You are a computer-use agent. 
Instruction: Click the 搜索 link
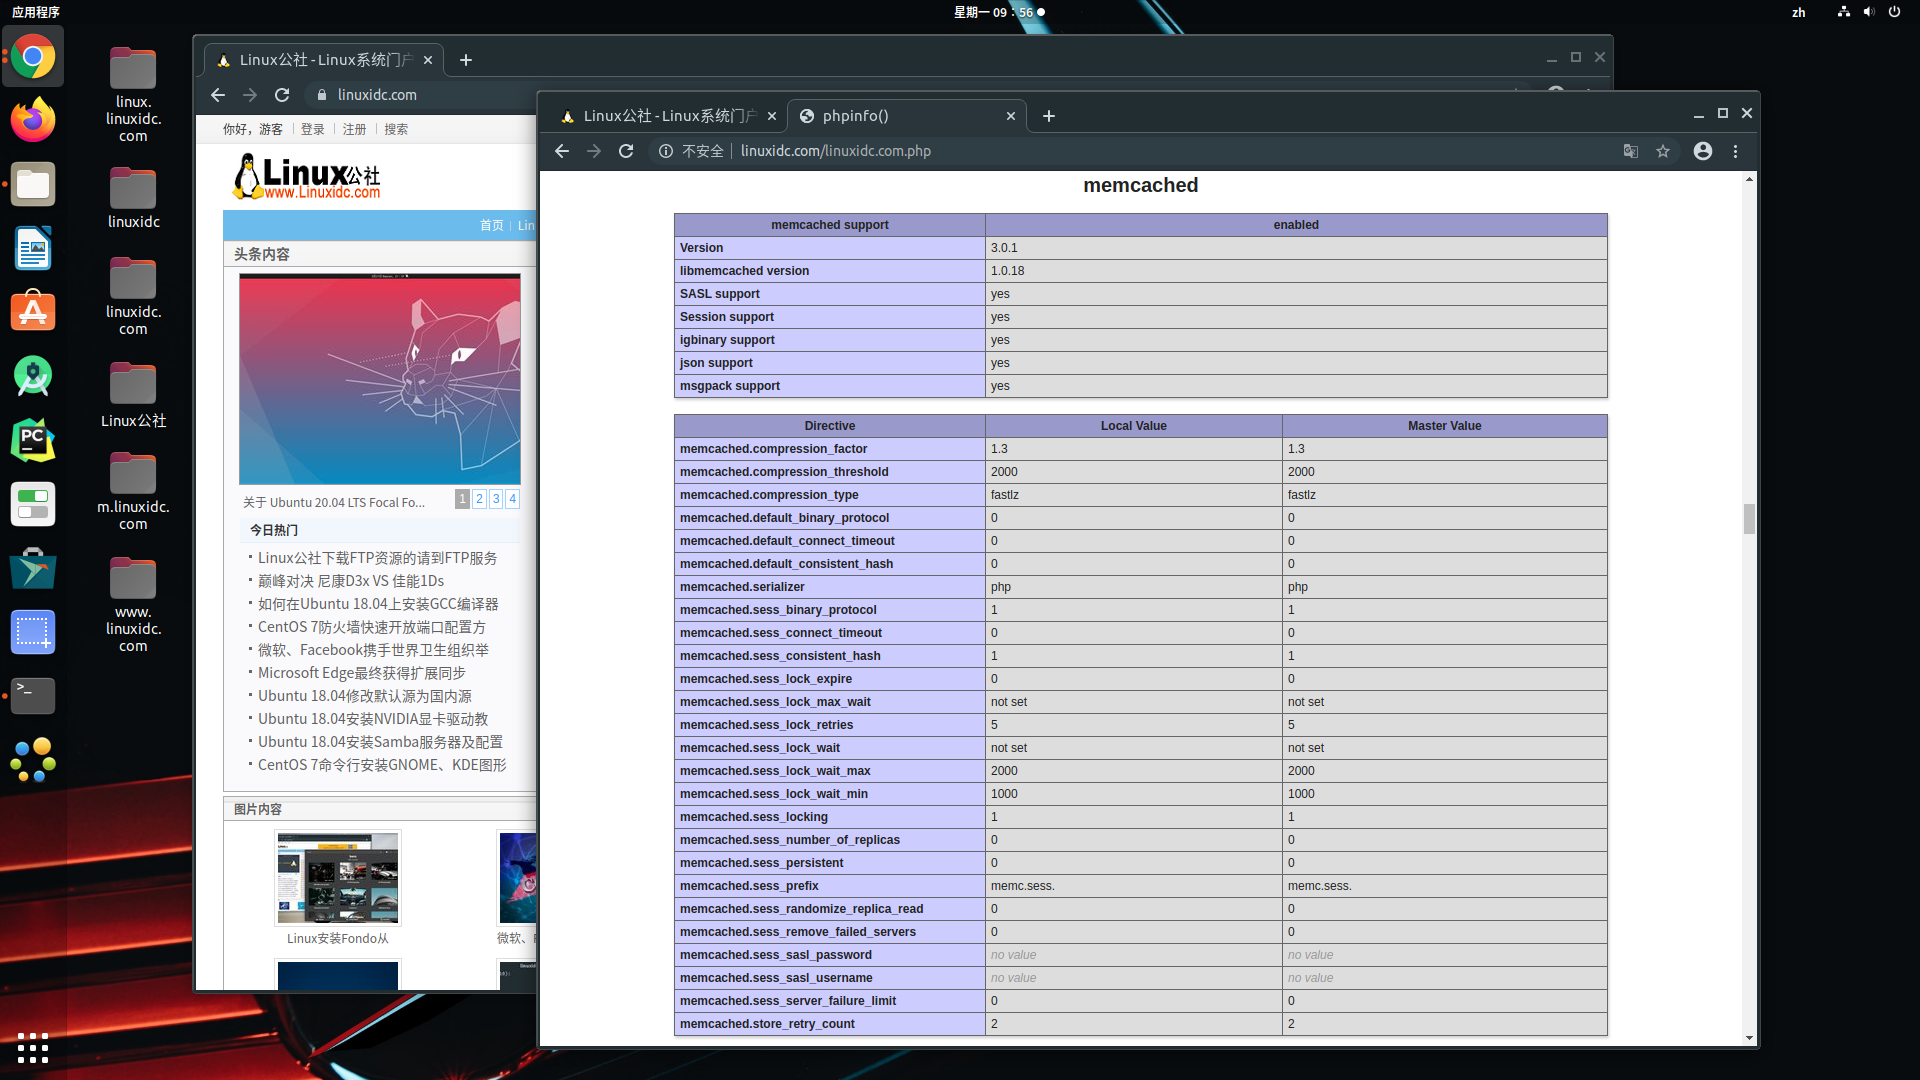[x=396, y=129]
